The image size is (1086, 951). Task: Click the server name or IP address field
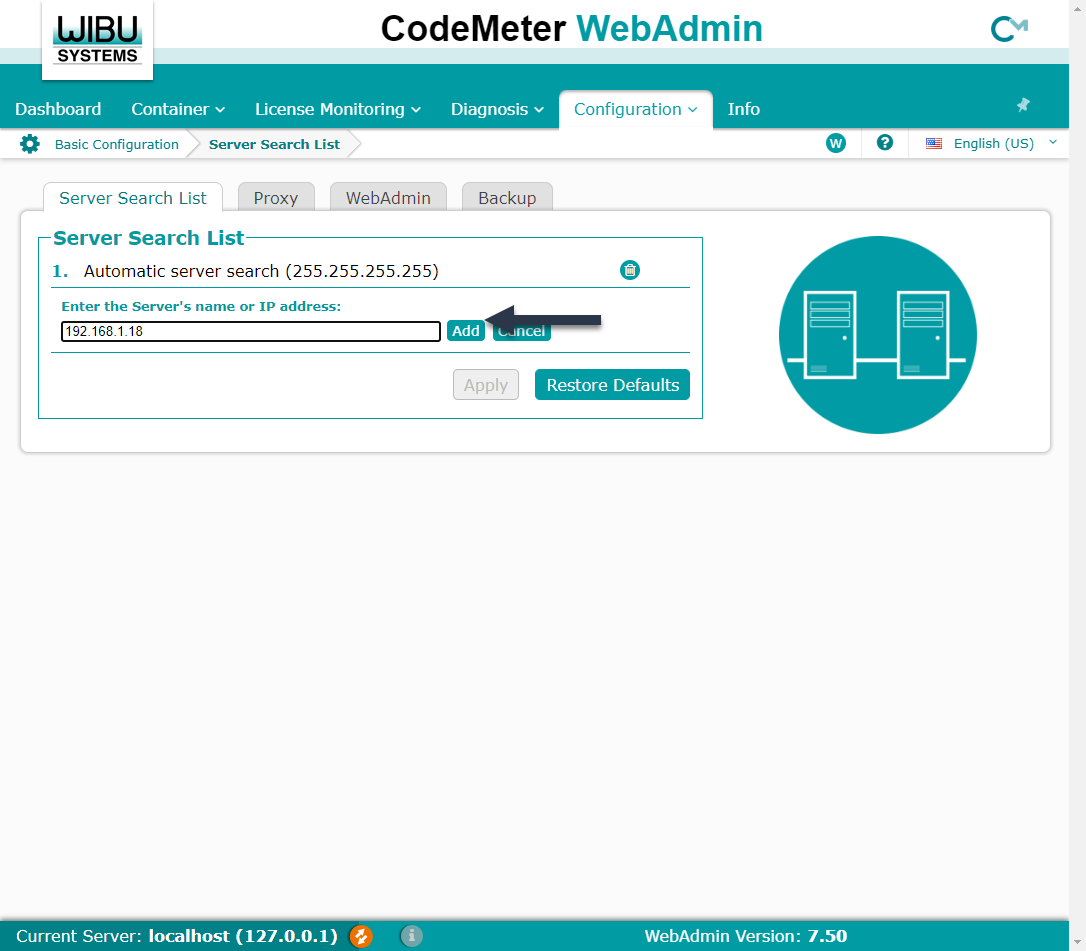pos(250,331)
